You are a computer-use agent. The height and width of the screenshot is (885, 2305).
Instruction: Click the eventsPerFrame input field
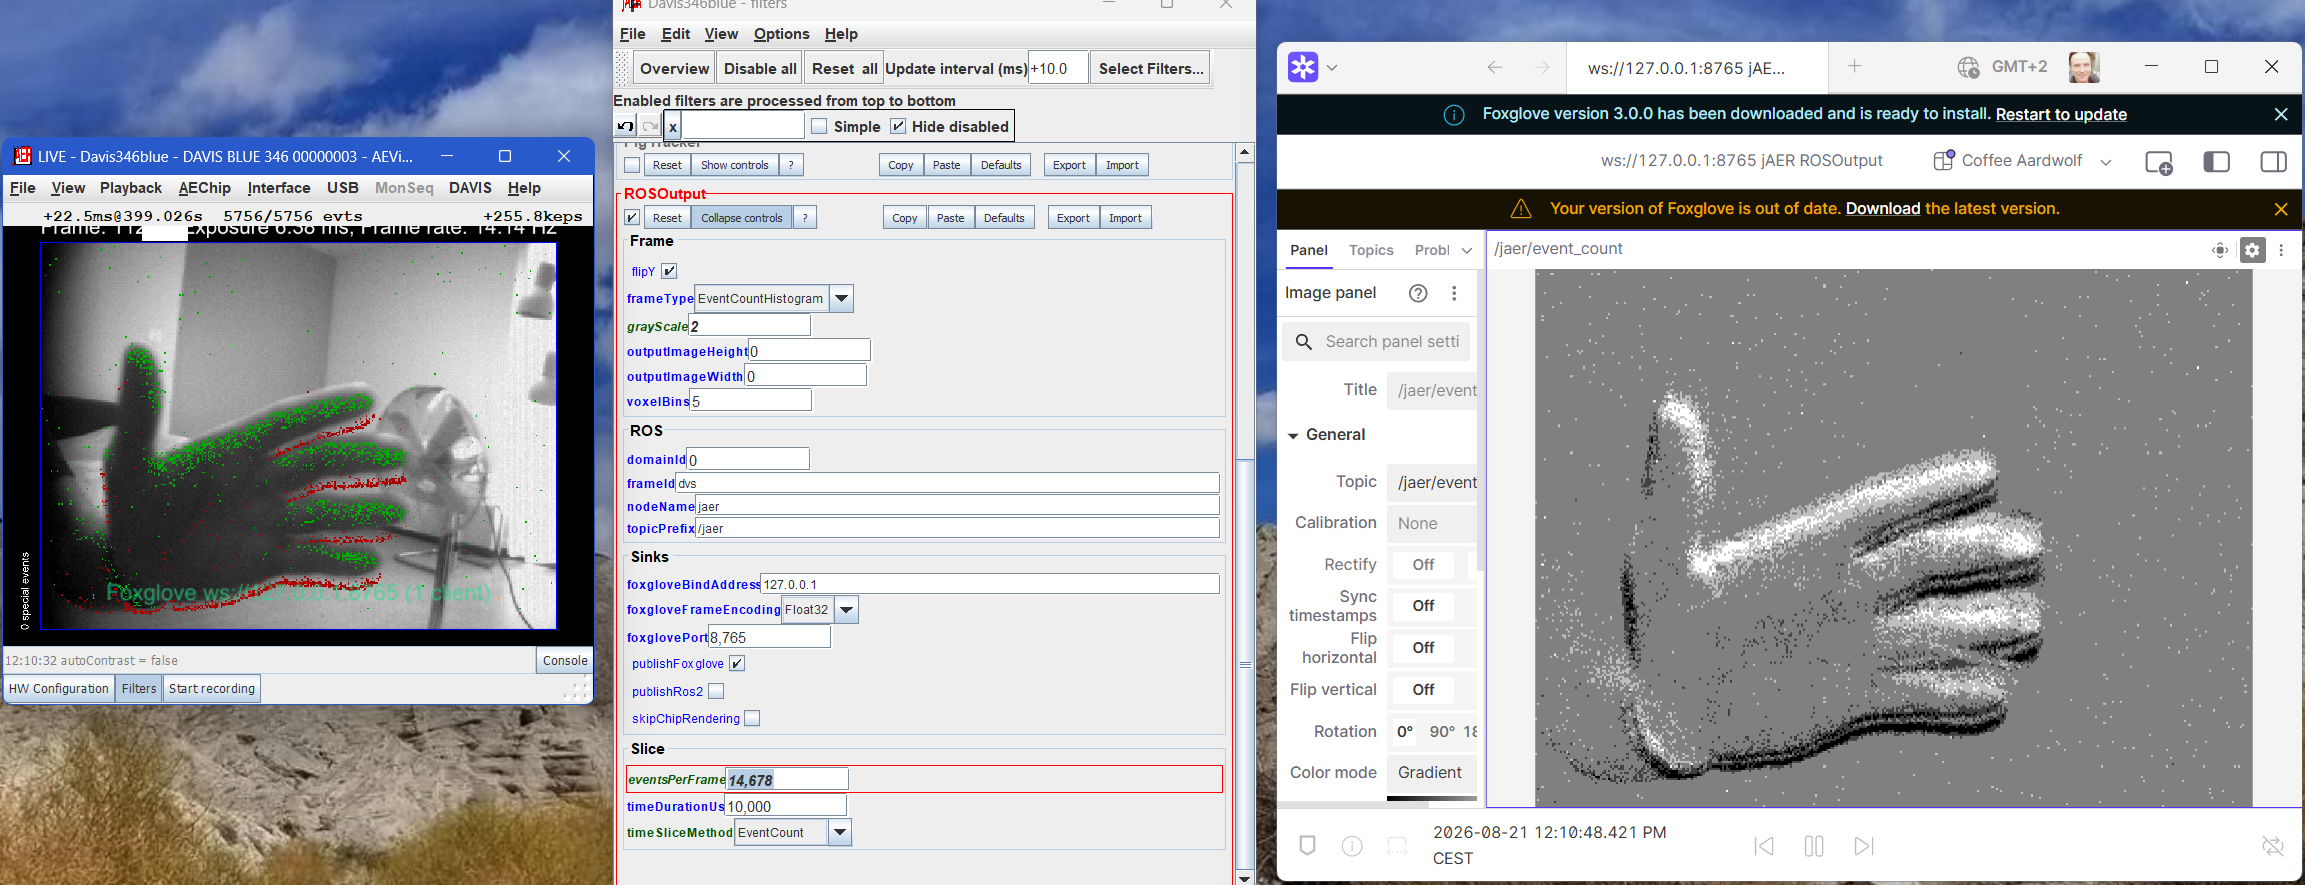pos(787,780)
